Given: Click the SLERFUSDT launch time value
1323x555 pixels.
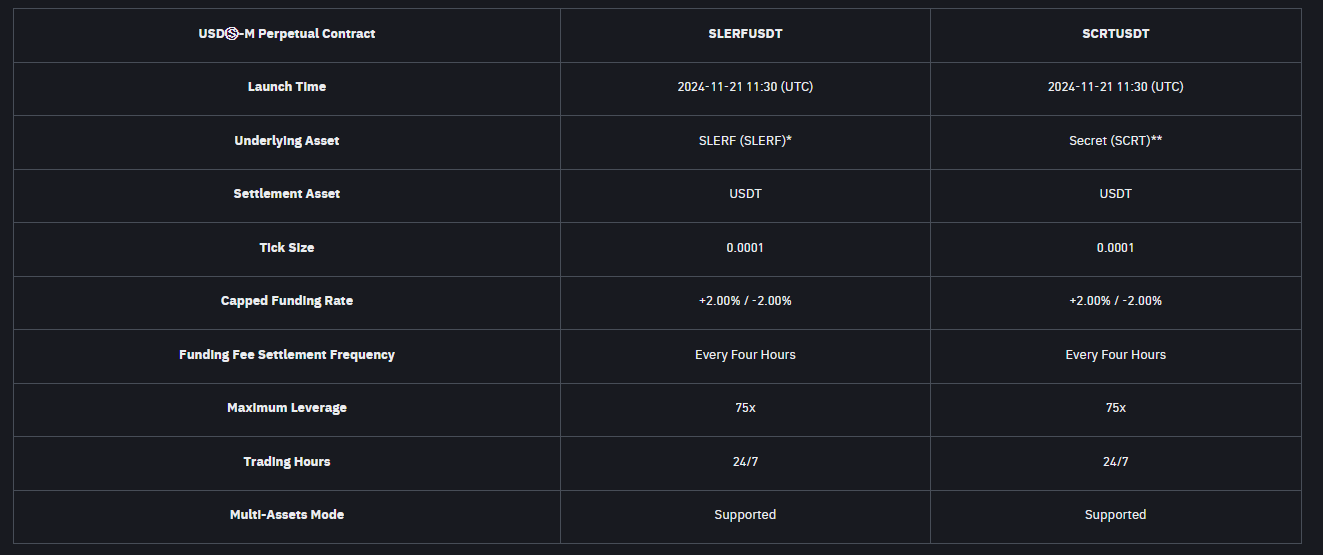Looking at the screenshot, I should [x=745, y=87].
